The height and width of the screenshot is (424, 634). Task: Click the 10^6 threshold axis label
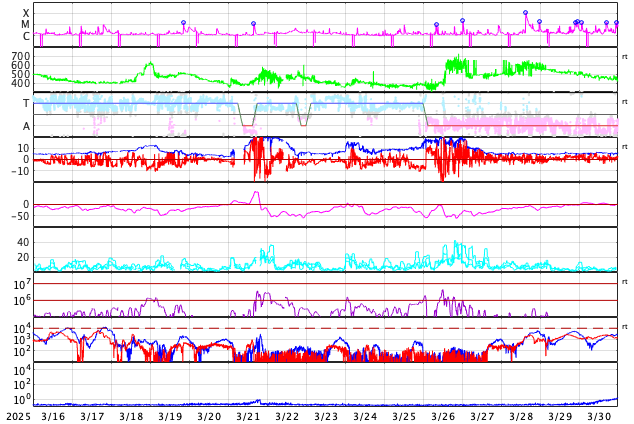click(x=22, y=301)
